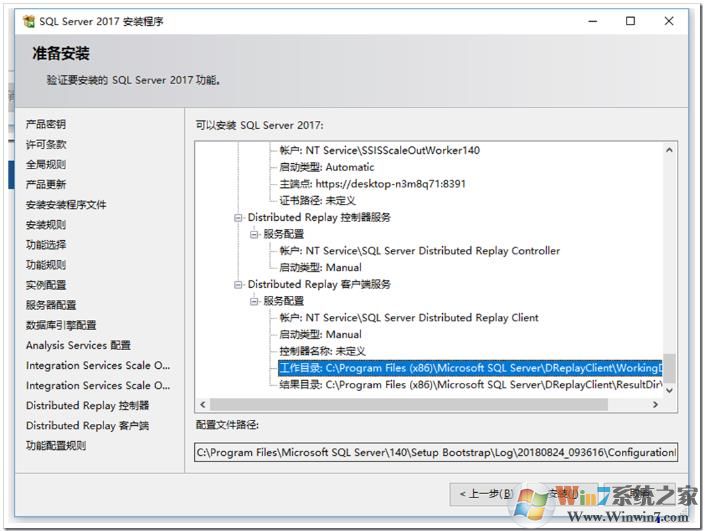Maximize the SQL Server 2017 setup window

[630, 21]
